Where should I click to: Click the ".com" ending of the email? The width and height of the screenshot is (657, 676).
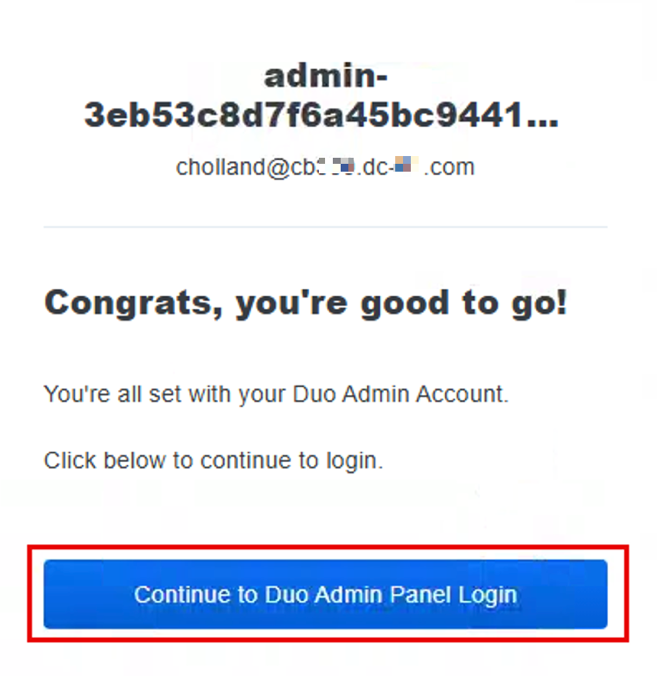[450, 167]
